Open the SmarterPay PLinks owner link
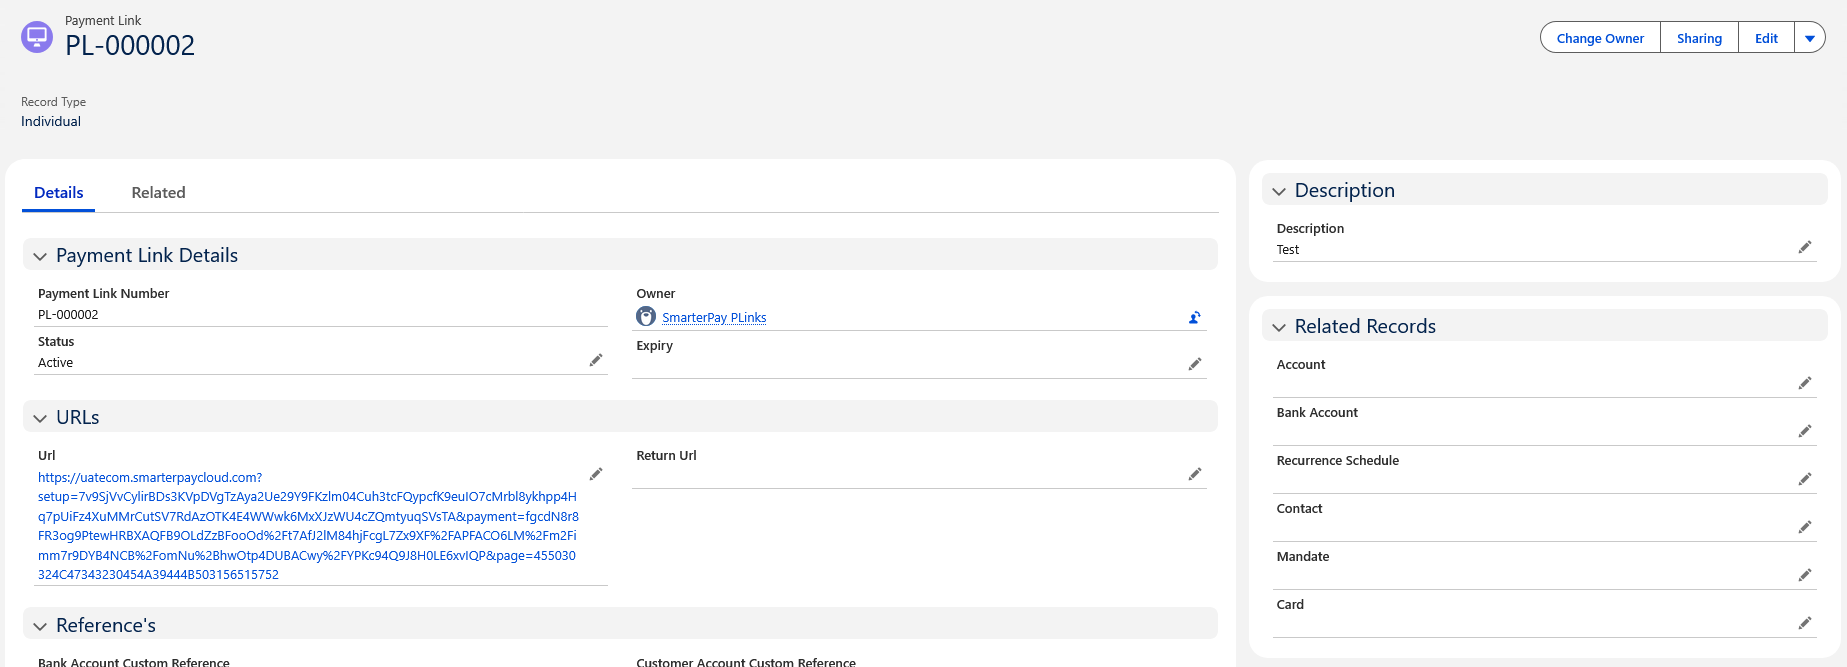1847x667 pixels. coord(714,318)
